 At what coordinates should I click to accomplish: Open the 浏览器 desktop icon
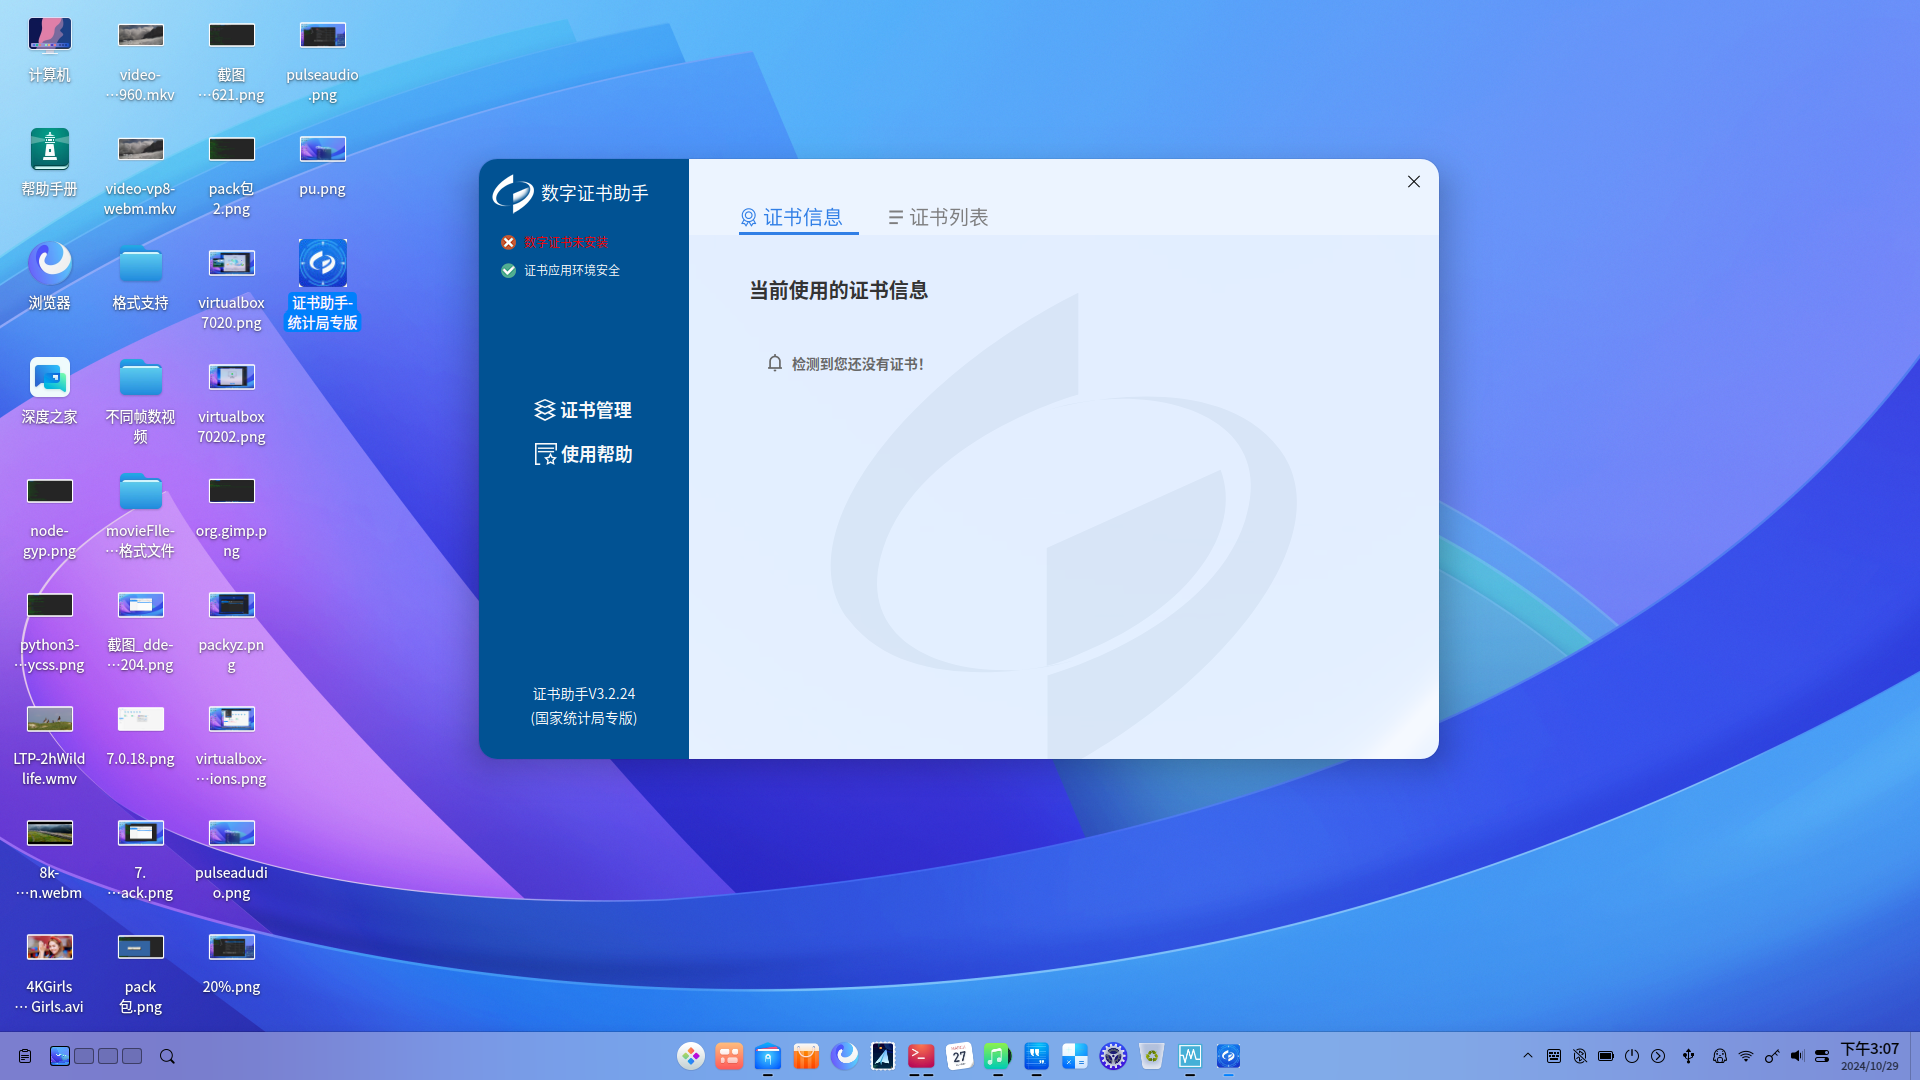49,277
